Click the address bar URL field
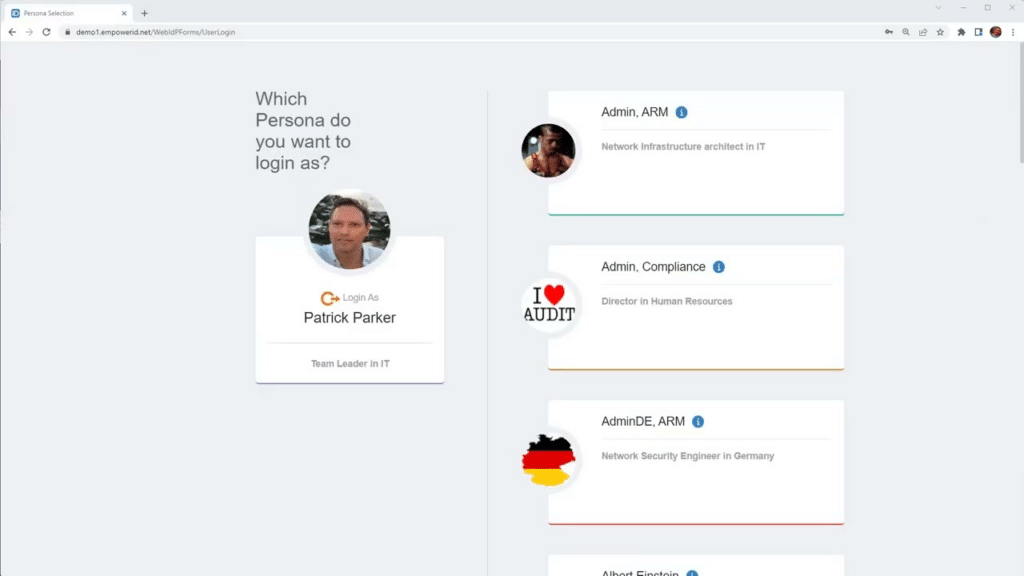 (400, 32)
